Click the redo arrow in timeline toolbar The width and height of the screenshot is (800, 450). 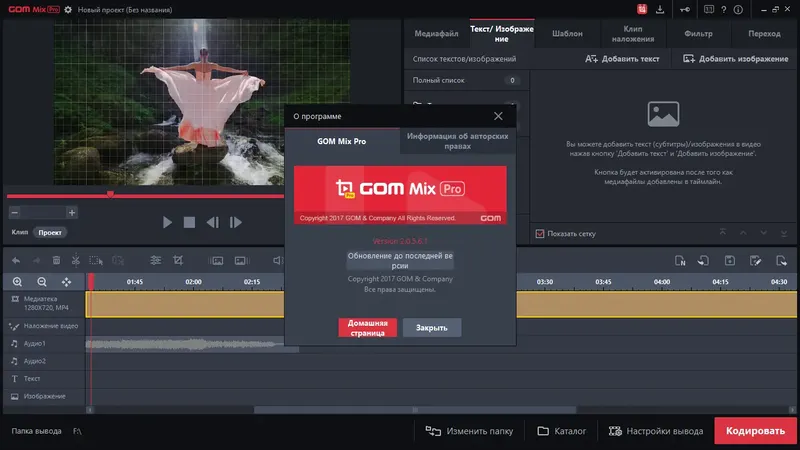coord(36,261)
